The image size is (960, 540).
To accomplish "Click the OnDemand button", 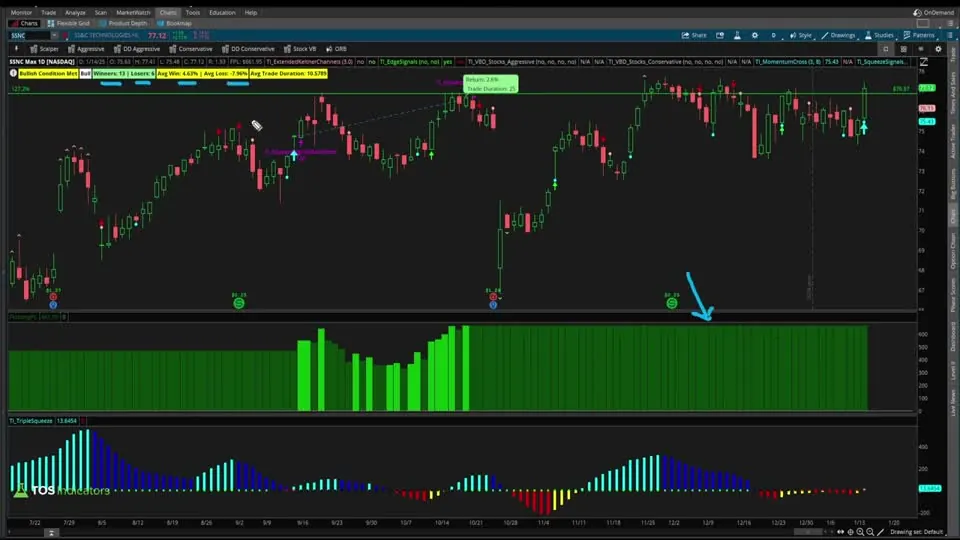I will (934, 12).
